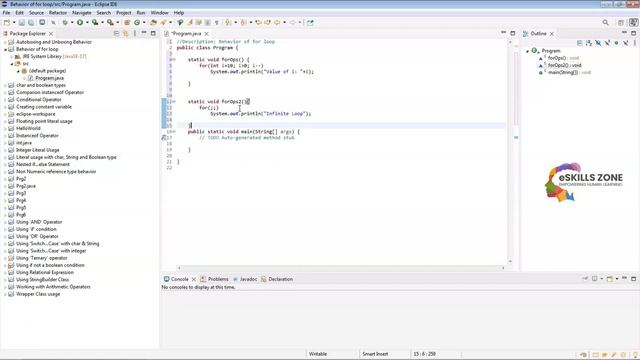Open the Run icon dropdown arrow
The width and height of the screenshot is (640, 360).
tap(87, 23)
